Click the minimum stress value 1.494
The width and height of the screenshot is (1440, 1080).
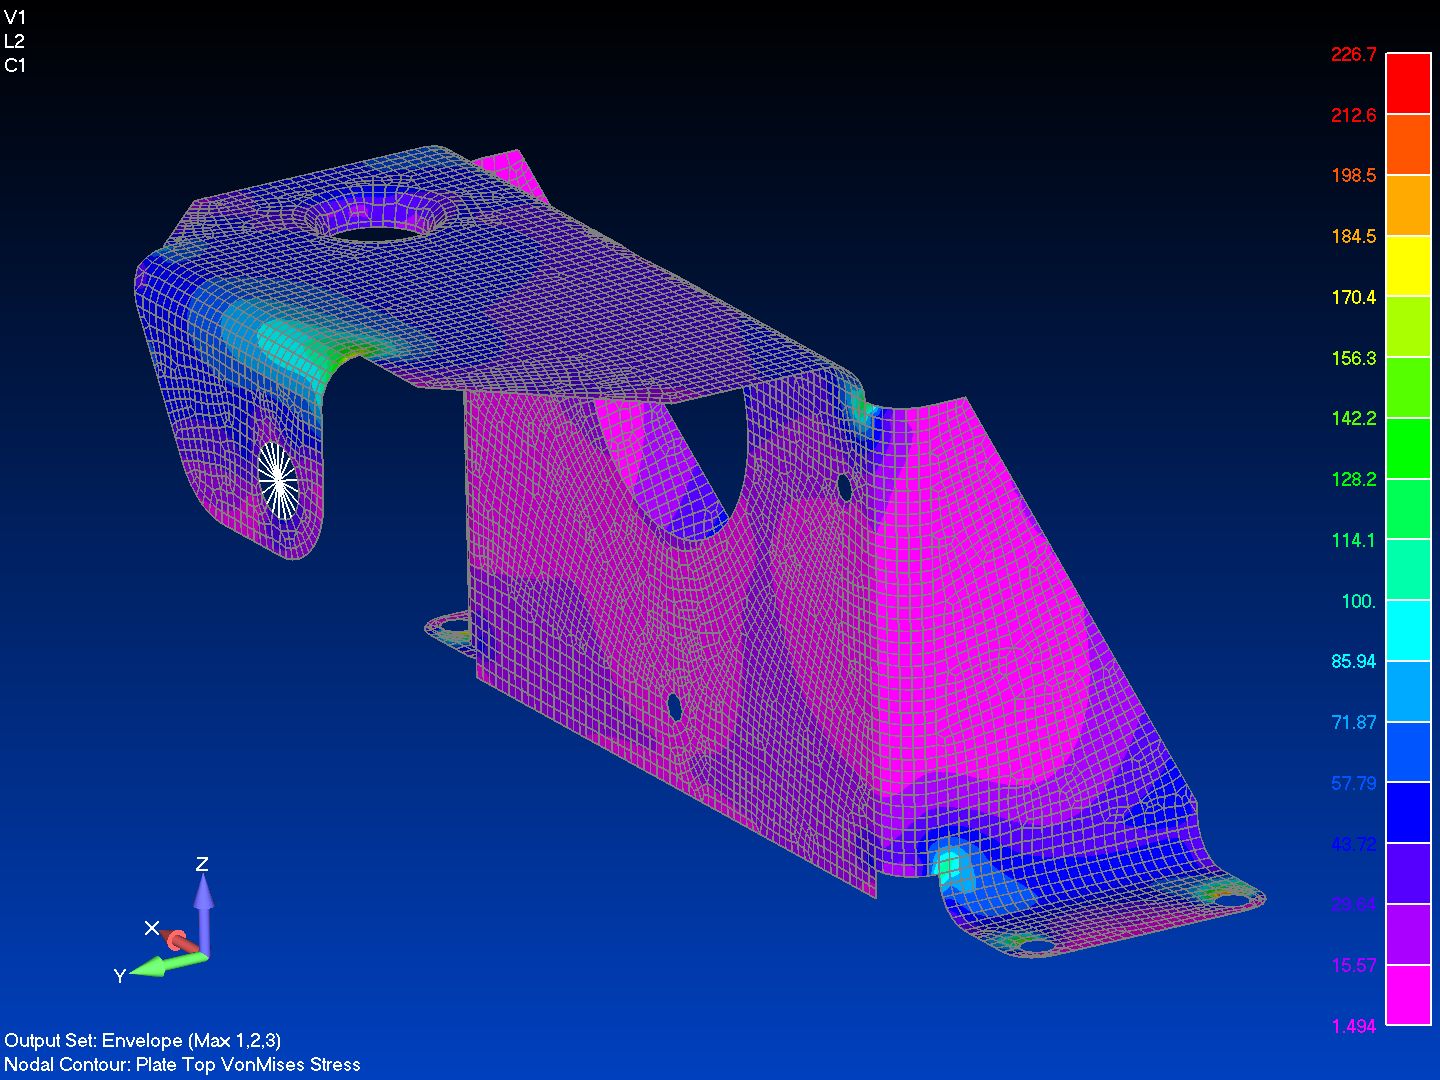[1355, 1026]
